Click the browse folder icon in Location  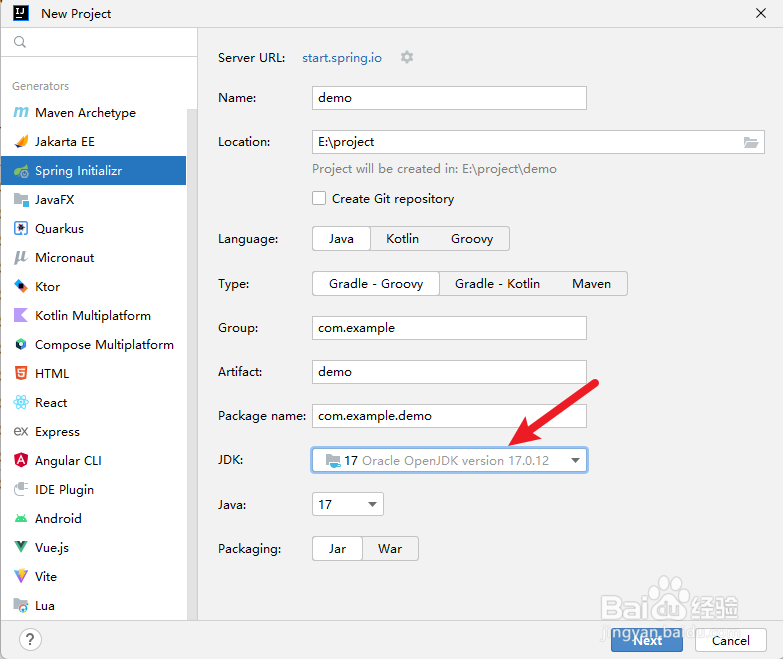[751, 142]
